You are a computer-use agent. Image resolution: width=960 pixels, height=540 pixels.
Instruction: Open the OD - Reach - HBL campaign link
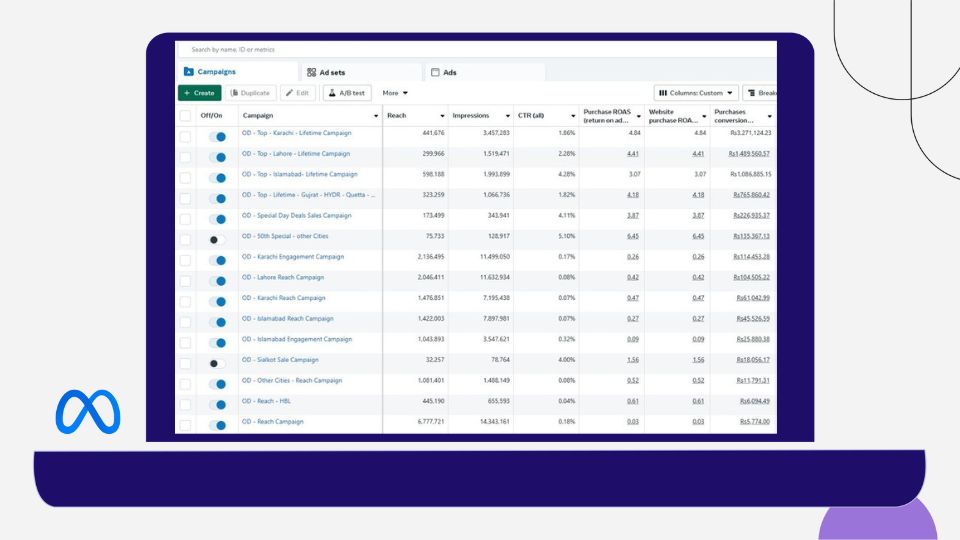click(x=266, y=401)
